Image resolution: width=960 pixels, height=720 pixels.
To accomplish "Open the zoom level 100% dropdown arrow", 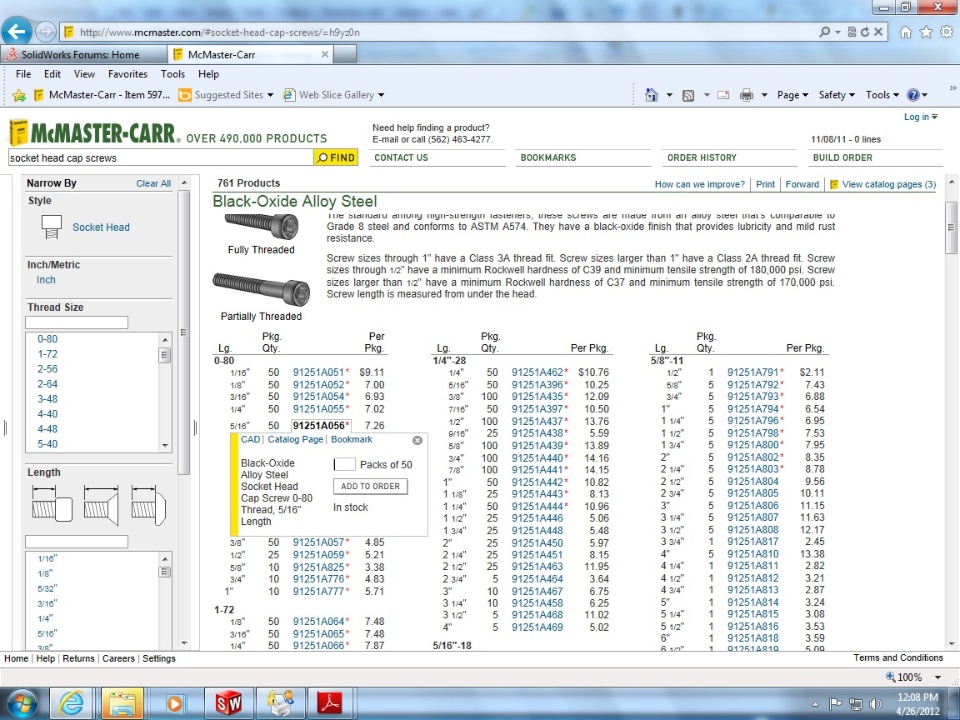I will 937,677.
